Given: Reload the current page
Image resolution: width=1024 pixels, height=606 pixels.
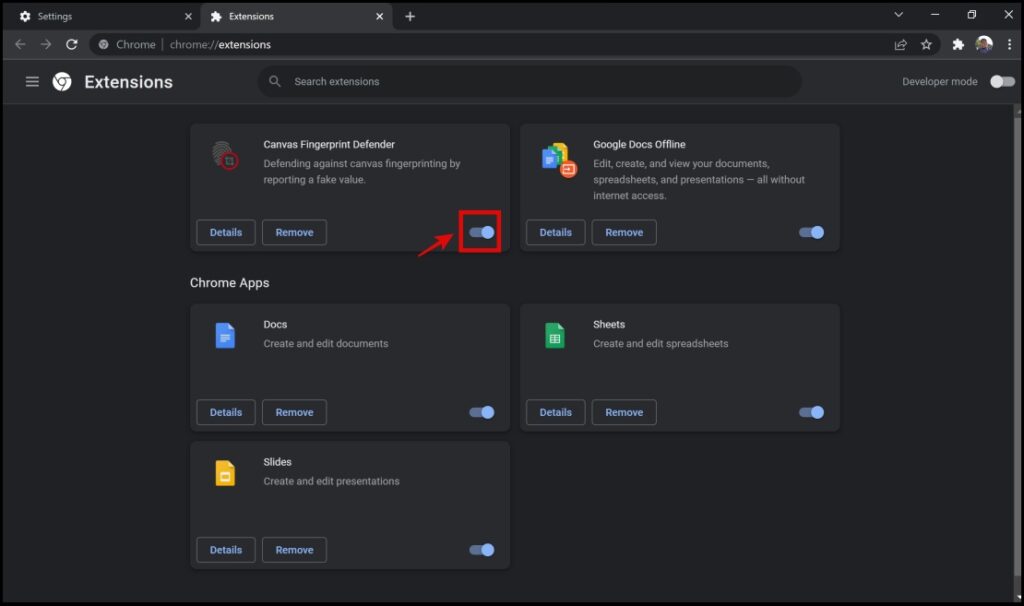Looking at the screenshot, I should 72,44.
